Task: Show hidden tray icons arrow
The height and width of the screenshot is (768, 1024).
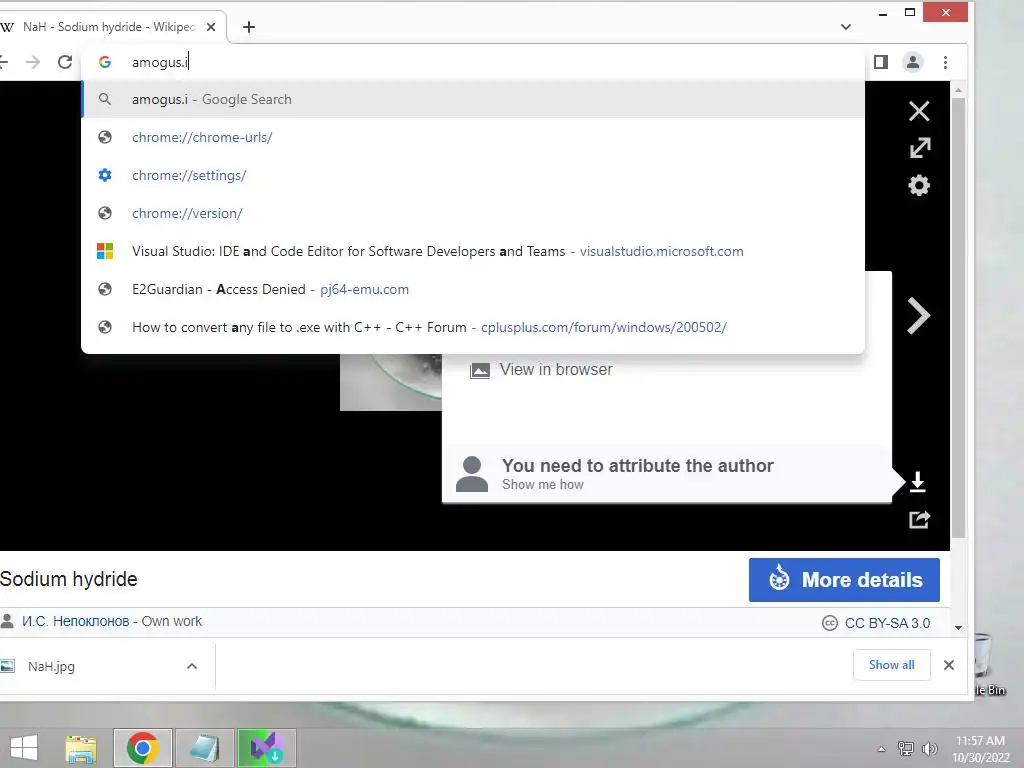Action: pos(882,749)
